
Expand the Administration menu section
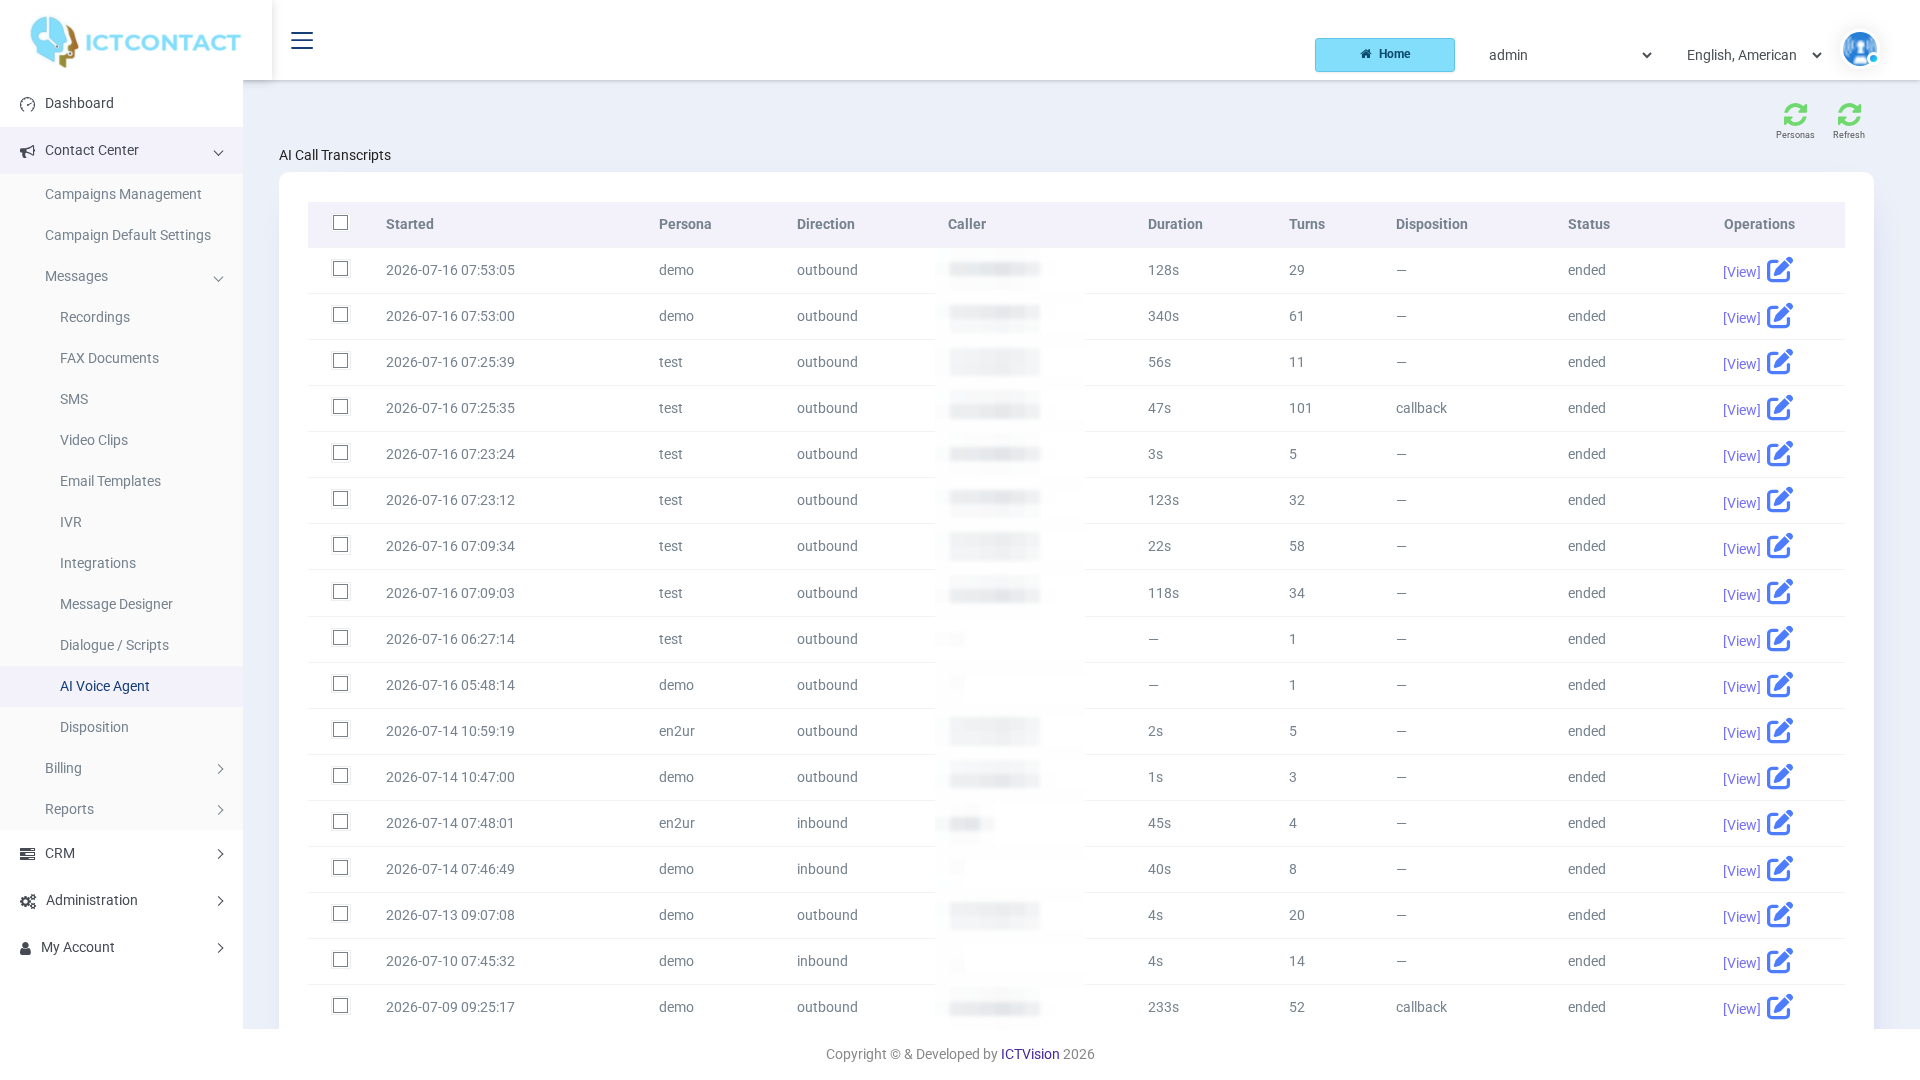(121, 901)
